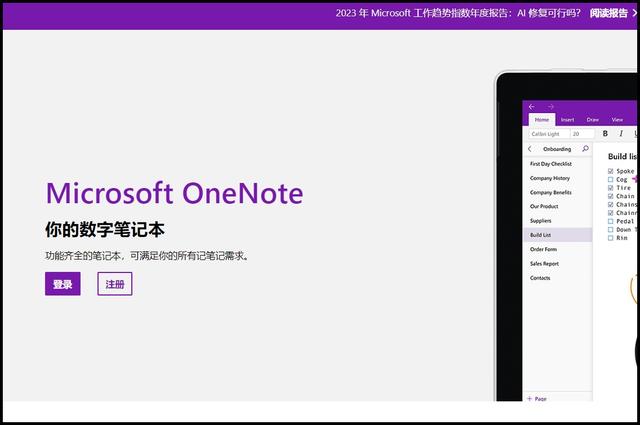The image size is (640, 425).
Task: Click the Build list note heading
Action: 622,156
